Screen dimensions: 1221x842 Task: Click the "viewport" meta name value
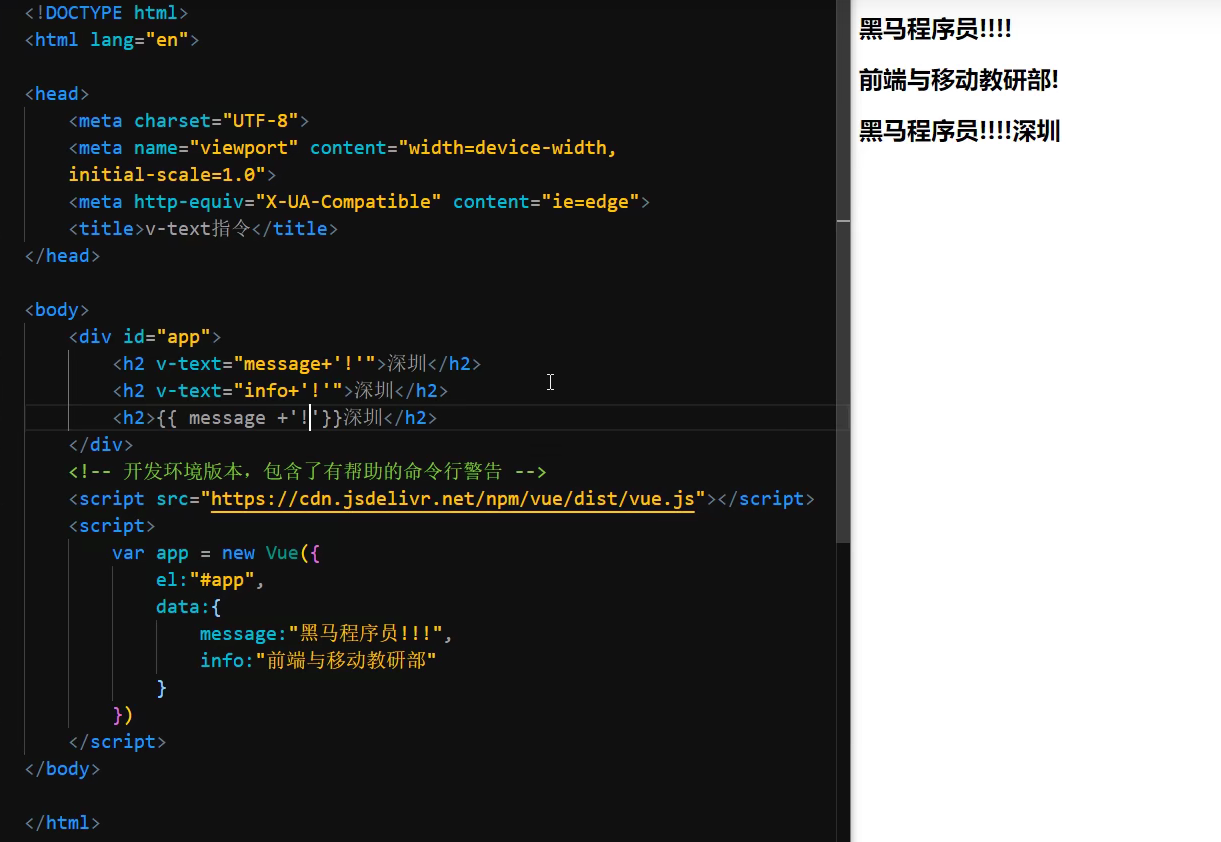244,148
